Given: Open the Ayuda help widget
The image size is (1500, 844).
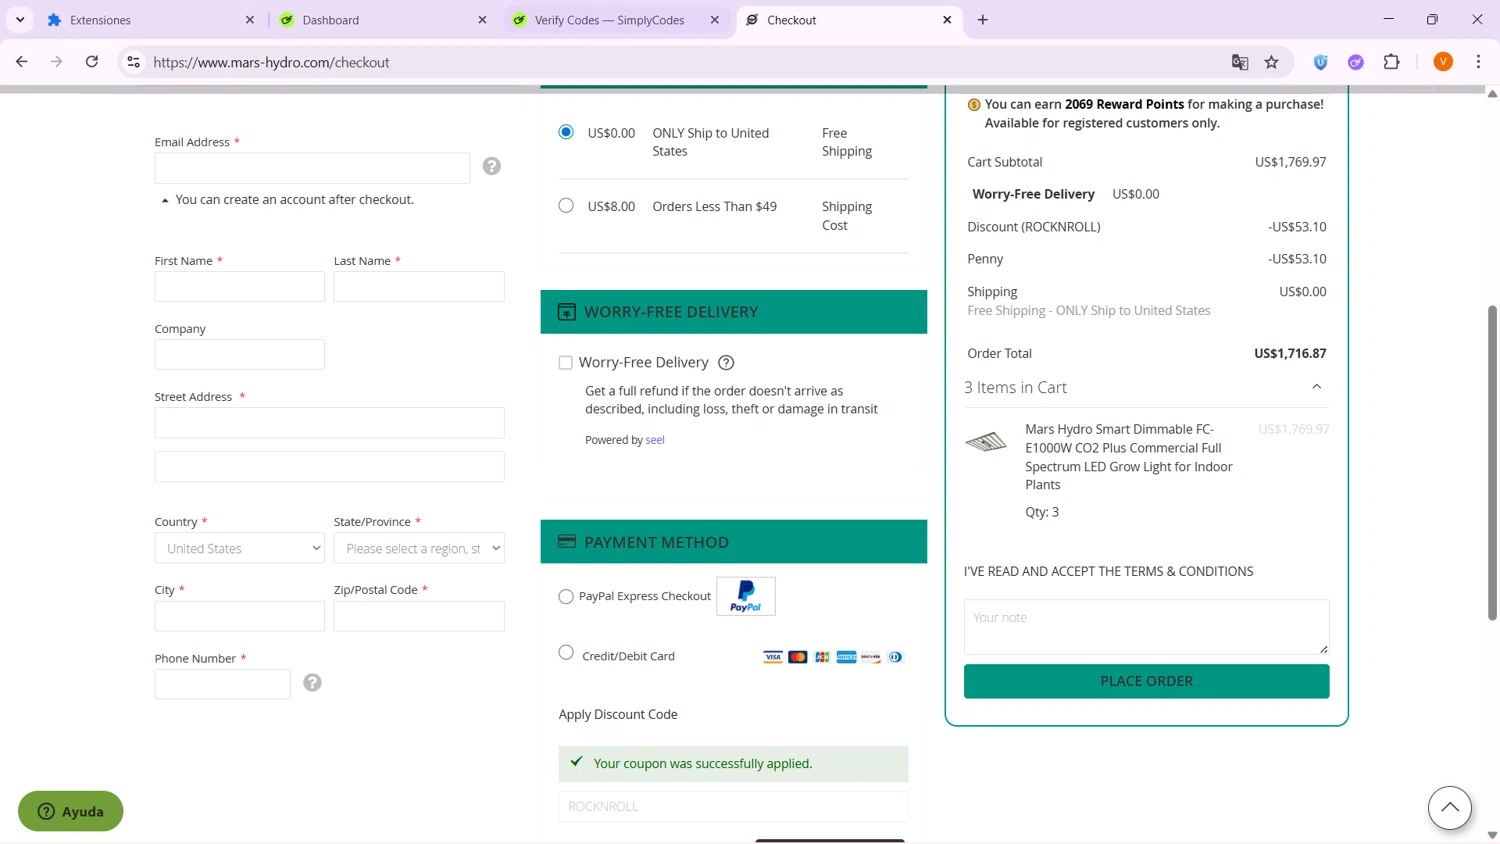Looking at the screenshot, I should (x=71, y=811).
